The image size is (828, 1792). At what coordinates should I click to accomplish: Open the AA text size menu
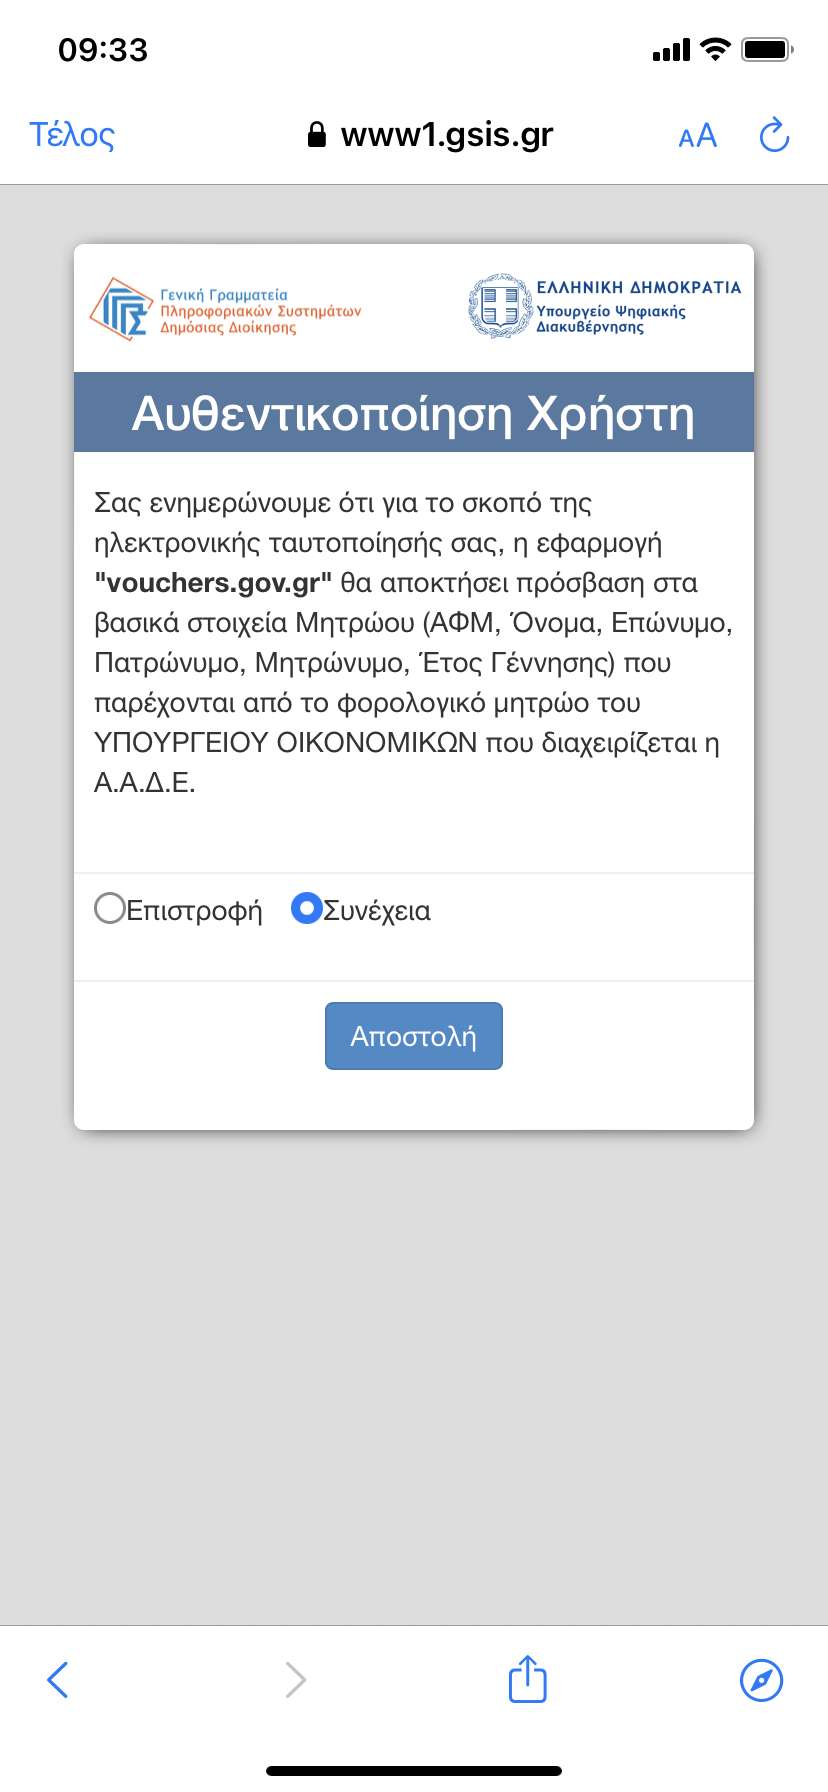click(x=698, y=136)
